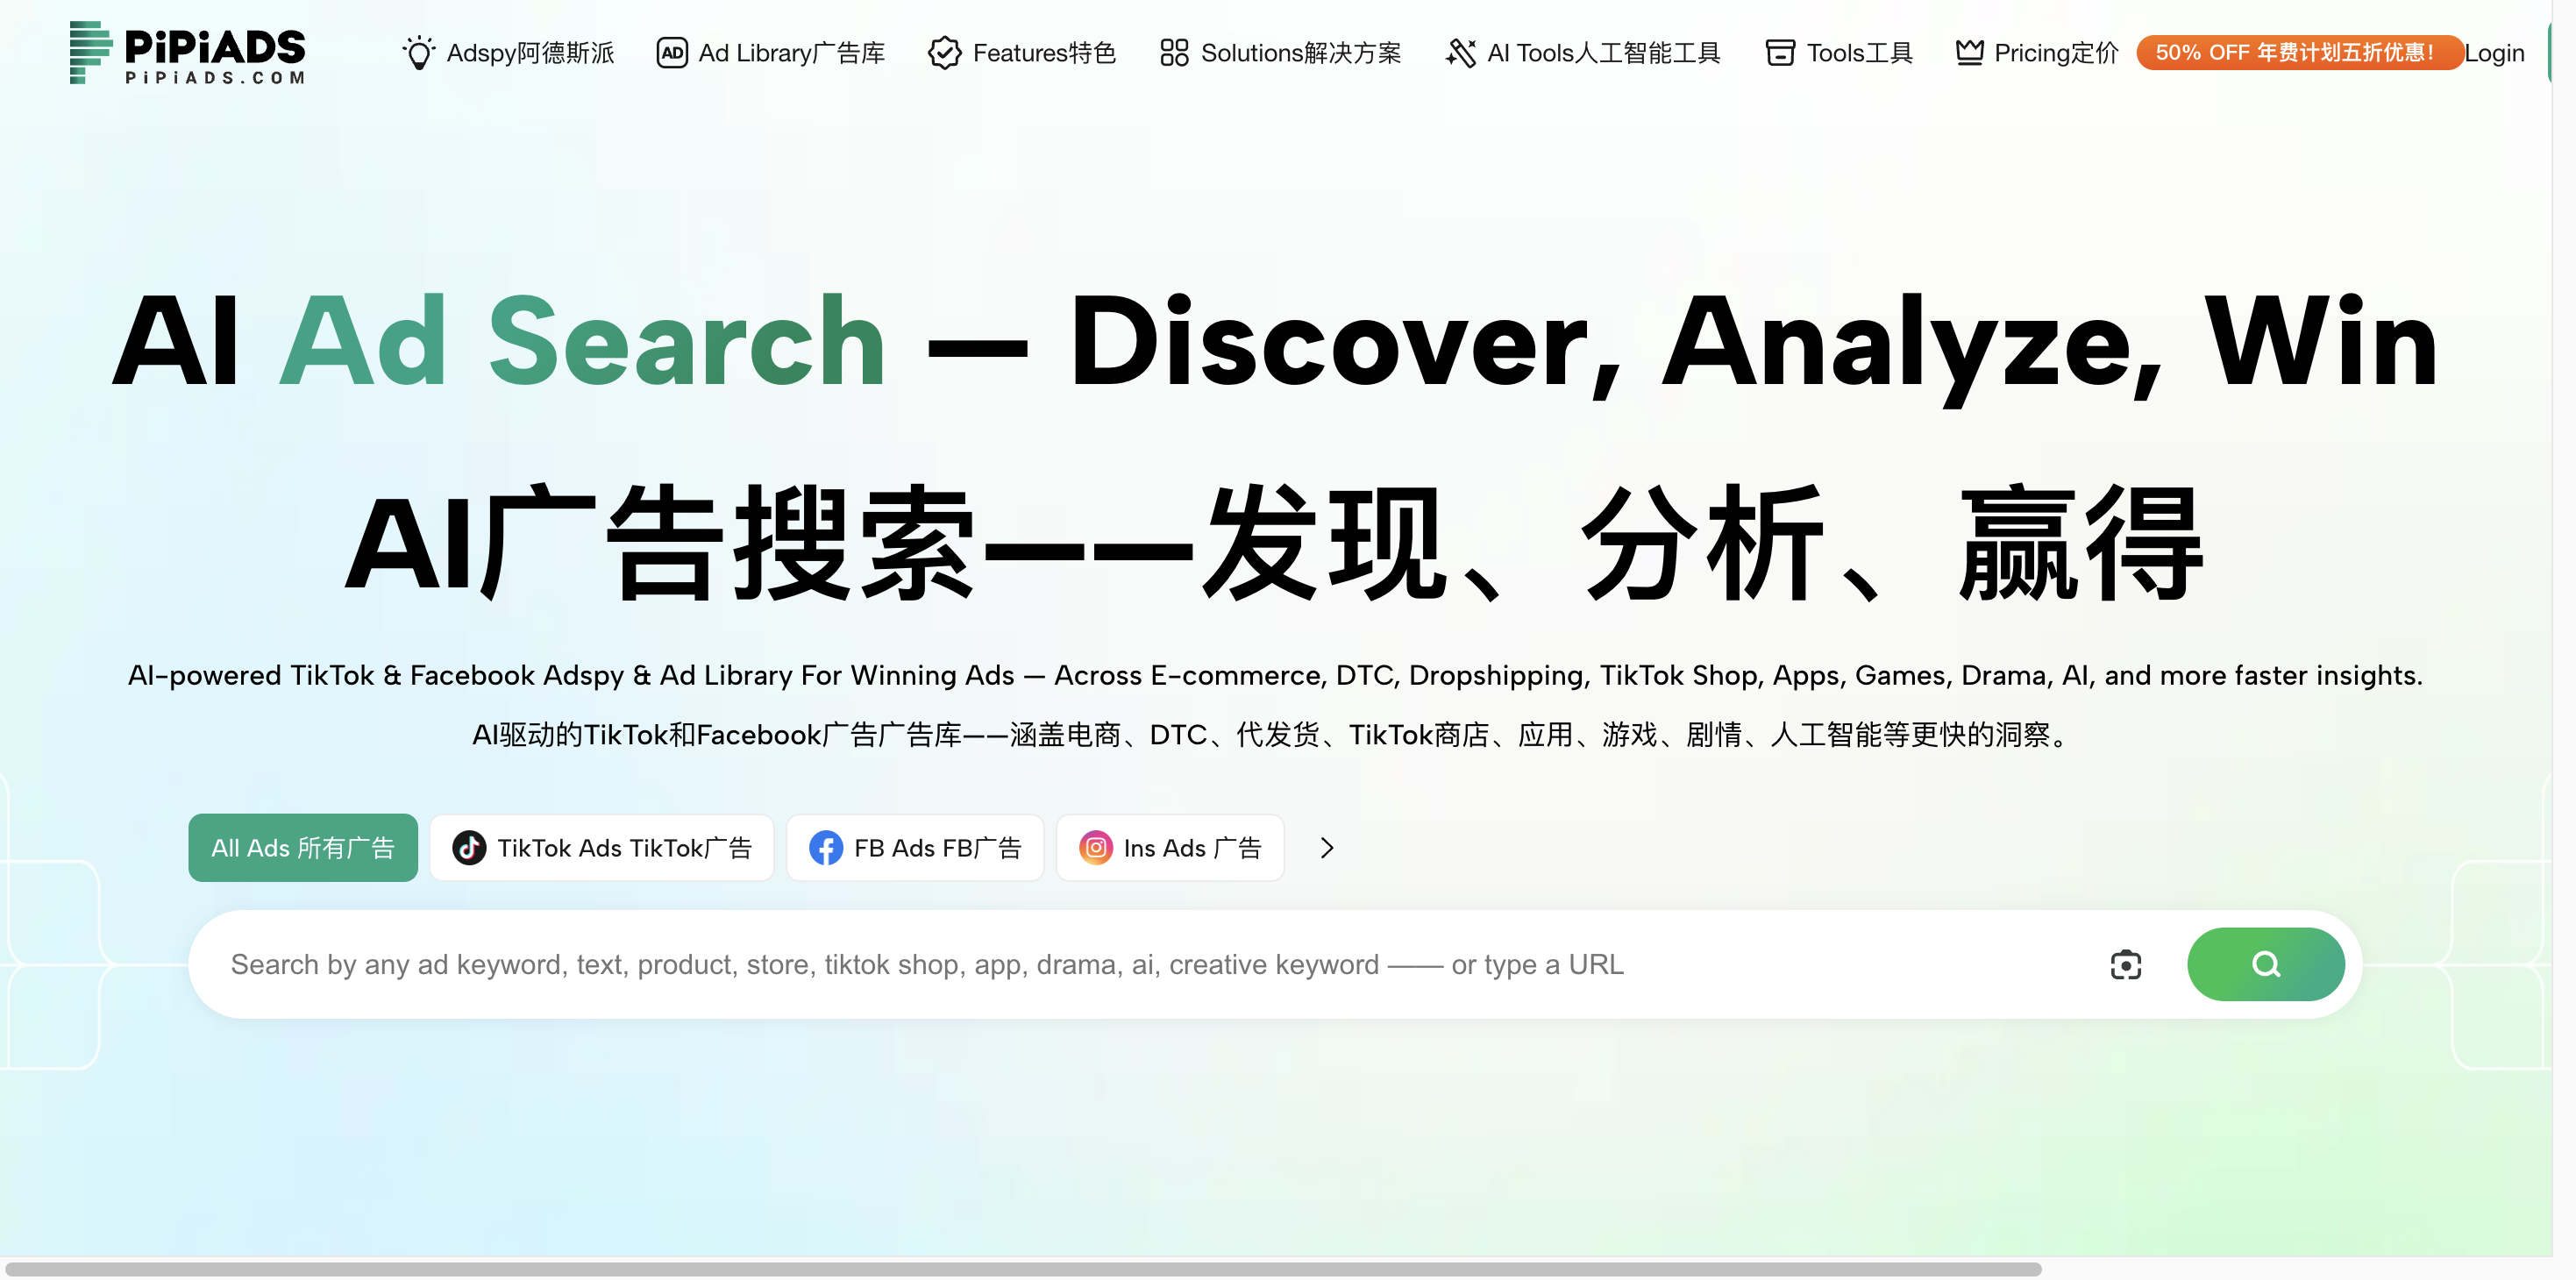Image resolution: width=2576 pixels, height=1280 pixels.
Task: Open the Solutions navigation menu
Action: click(x=1300, y=53)
